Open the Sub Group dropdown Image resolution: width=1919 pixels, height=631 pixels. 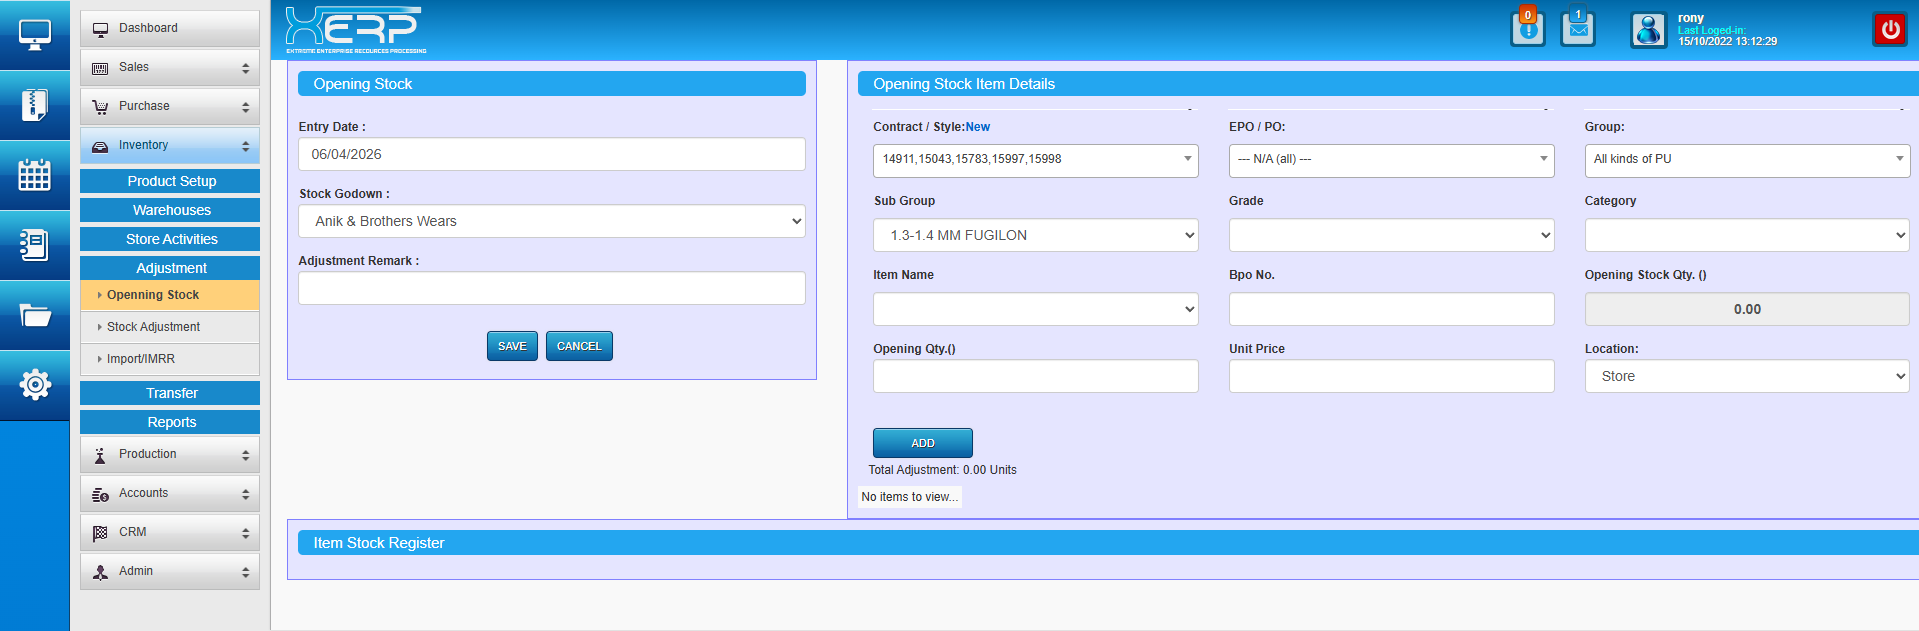tap(1035, 235)
